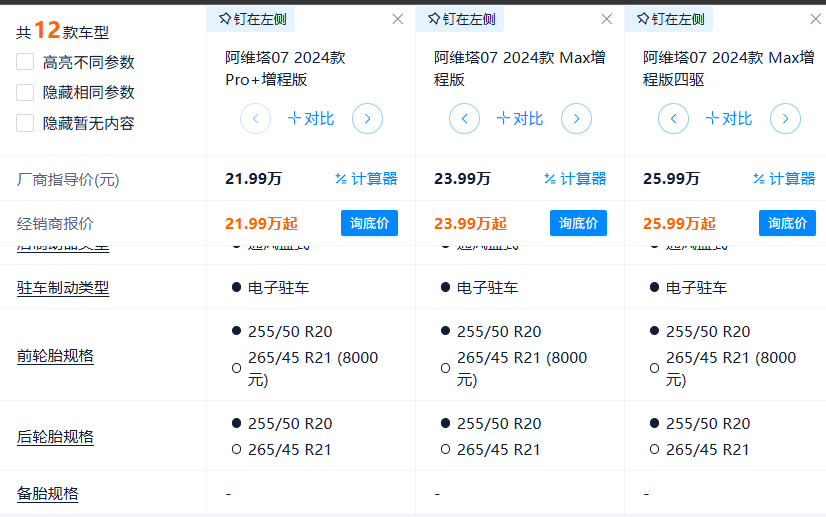Viewport: 826px width, 517px height.
Task: Click 询底价 for the 25.99万起 model
Action: pos(787,223)
